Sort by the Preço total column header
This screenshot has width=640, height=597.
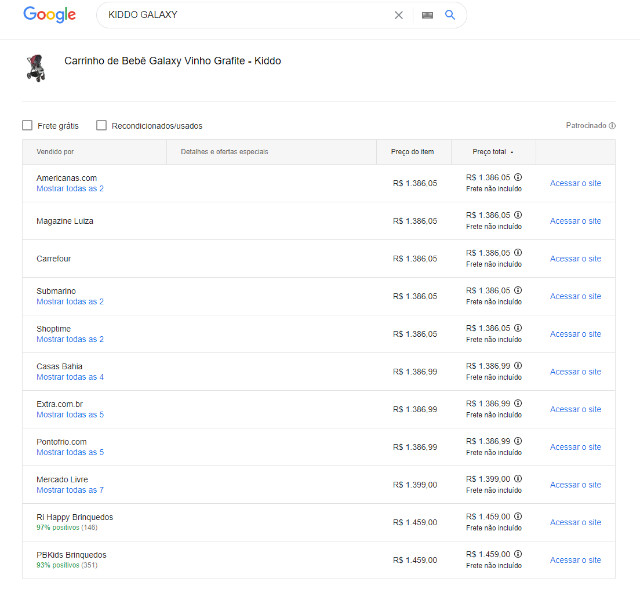click(x=493, y=152)
